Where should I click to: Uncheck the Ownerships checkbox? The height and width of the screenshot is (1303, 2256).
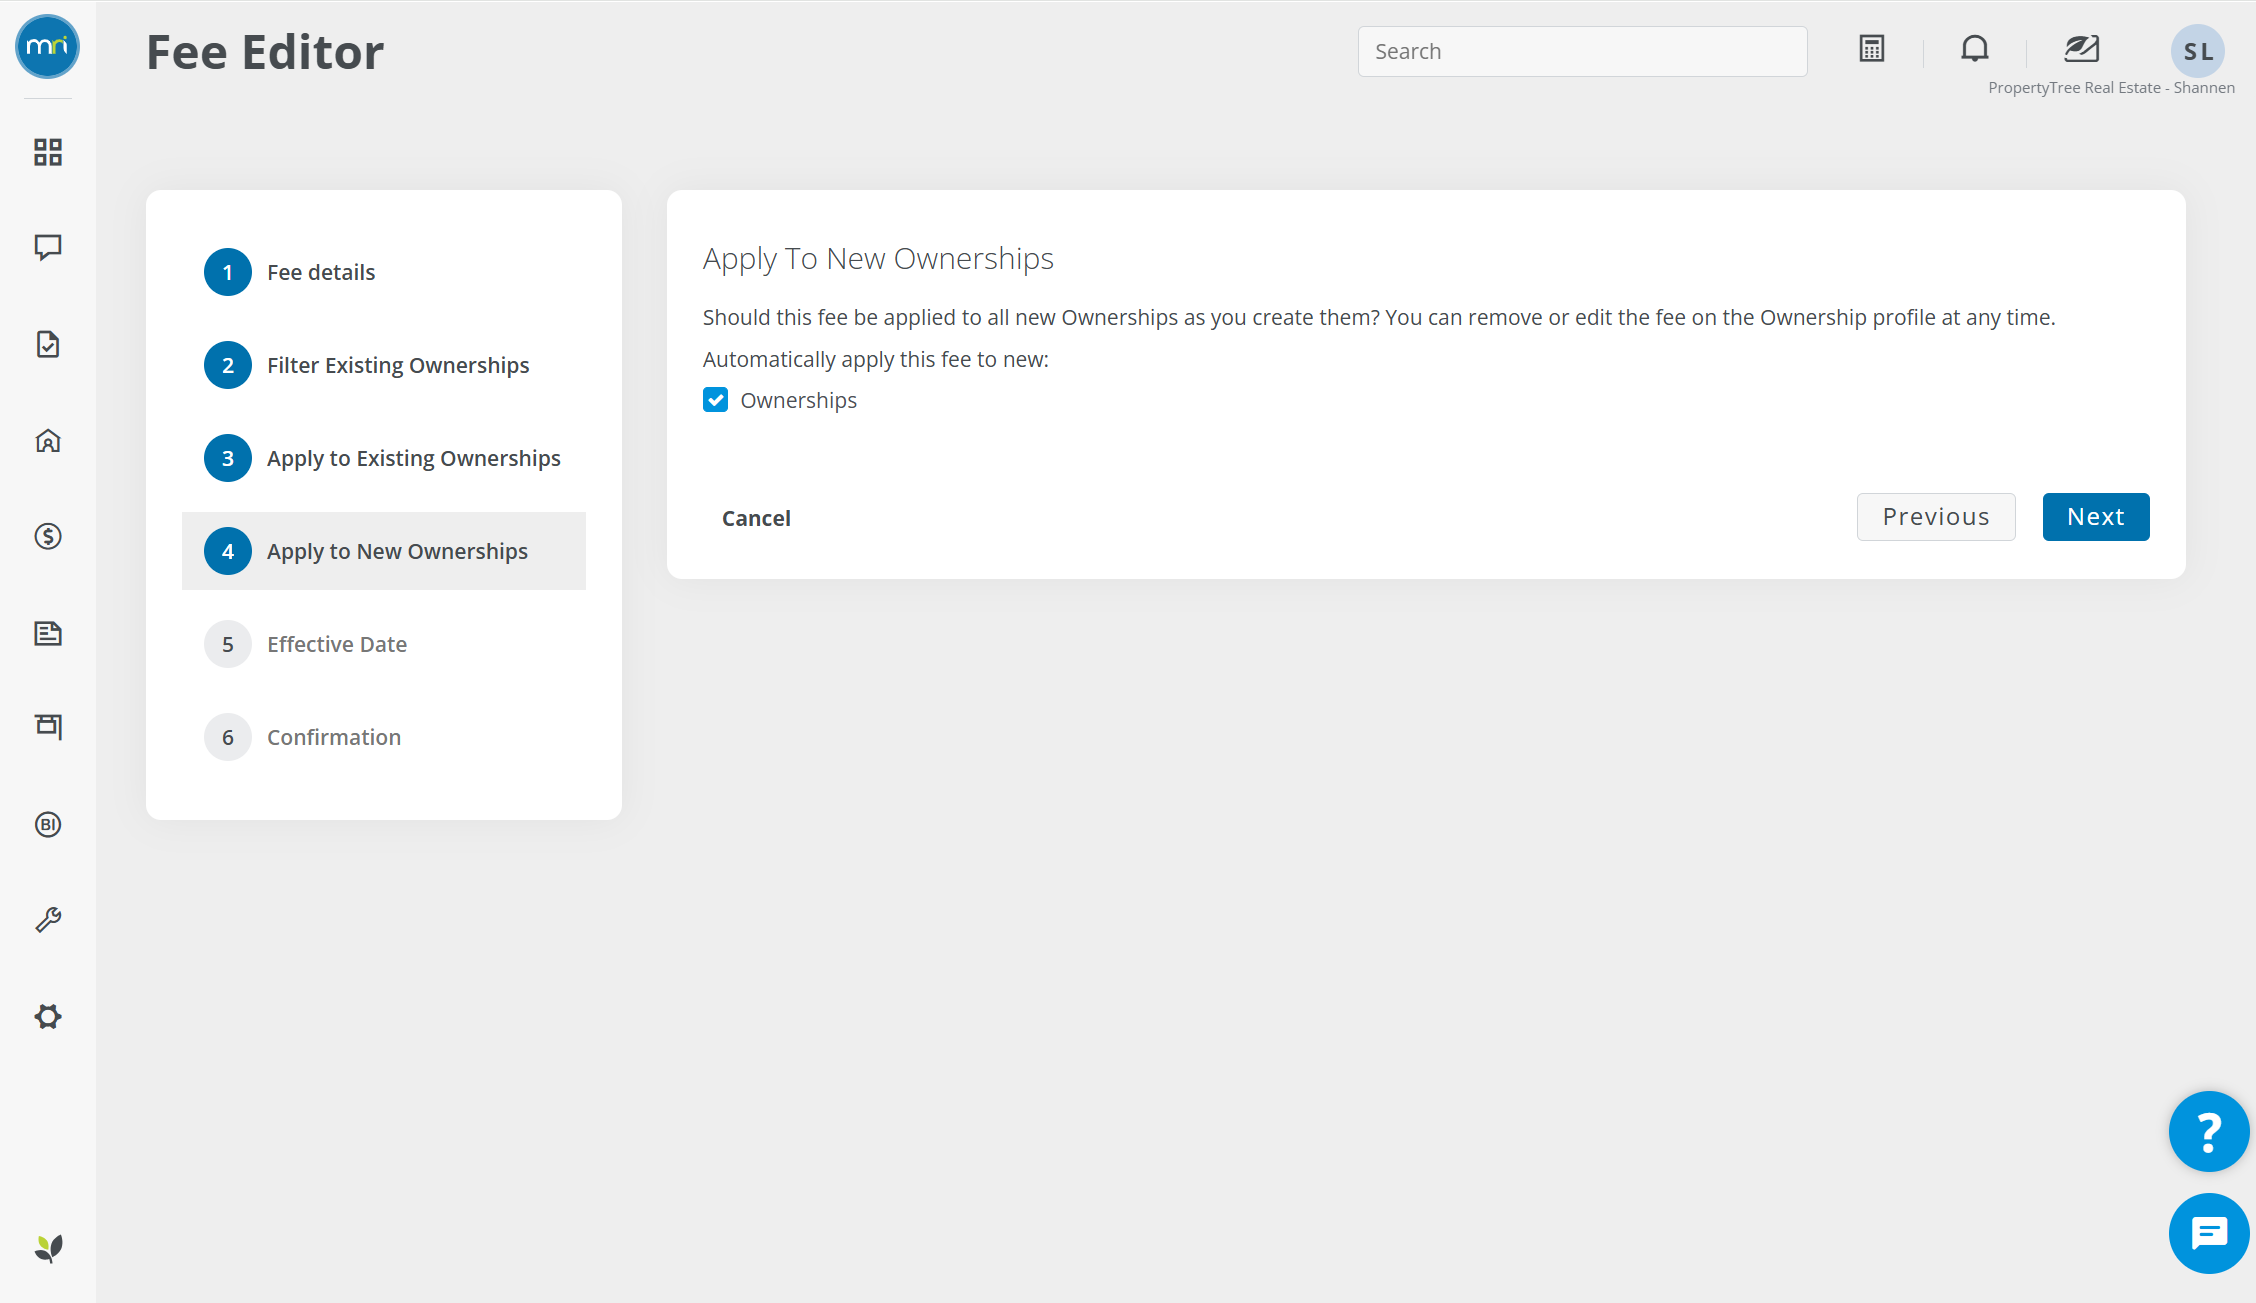[715, 400]
